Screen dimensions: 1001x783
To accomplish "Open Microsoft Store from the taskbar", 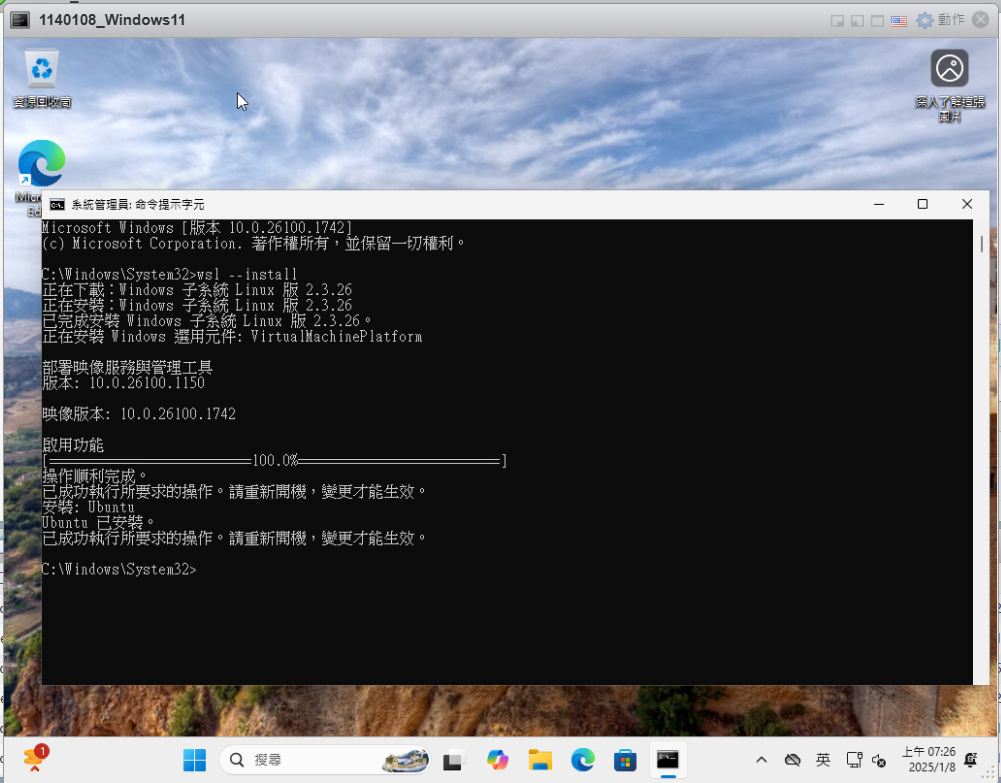I will (x=625, y=760).
